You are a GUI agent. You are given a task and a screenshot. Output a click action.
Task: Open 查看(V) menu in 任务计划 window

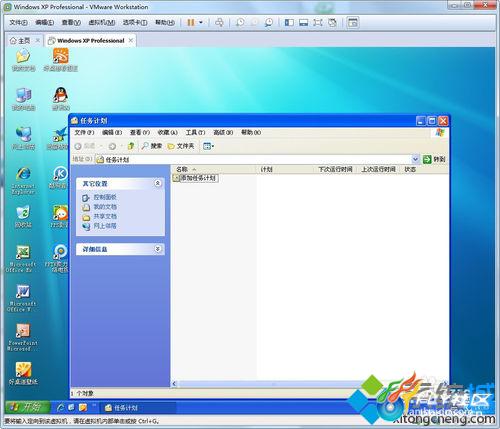(140, 132)
